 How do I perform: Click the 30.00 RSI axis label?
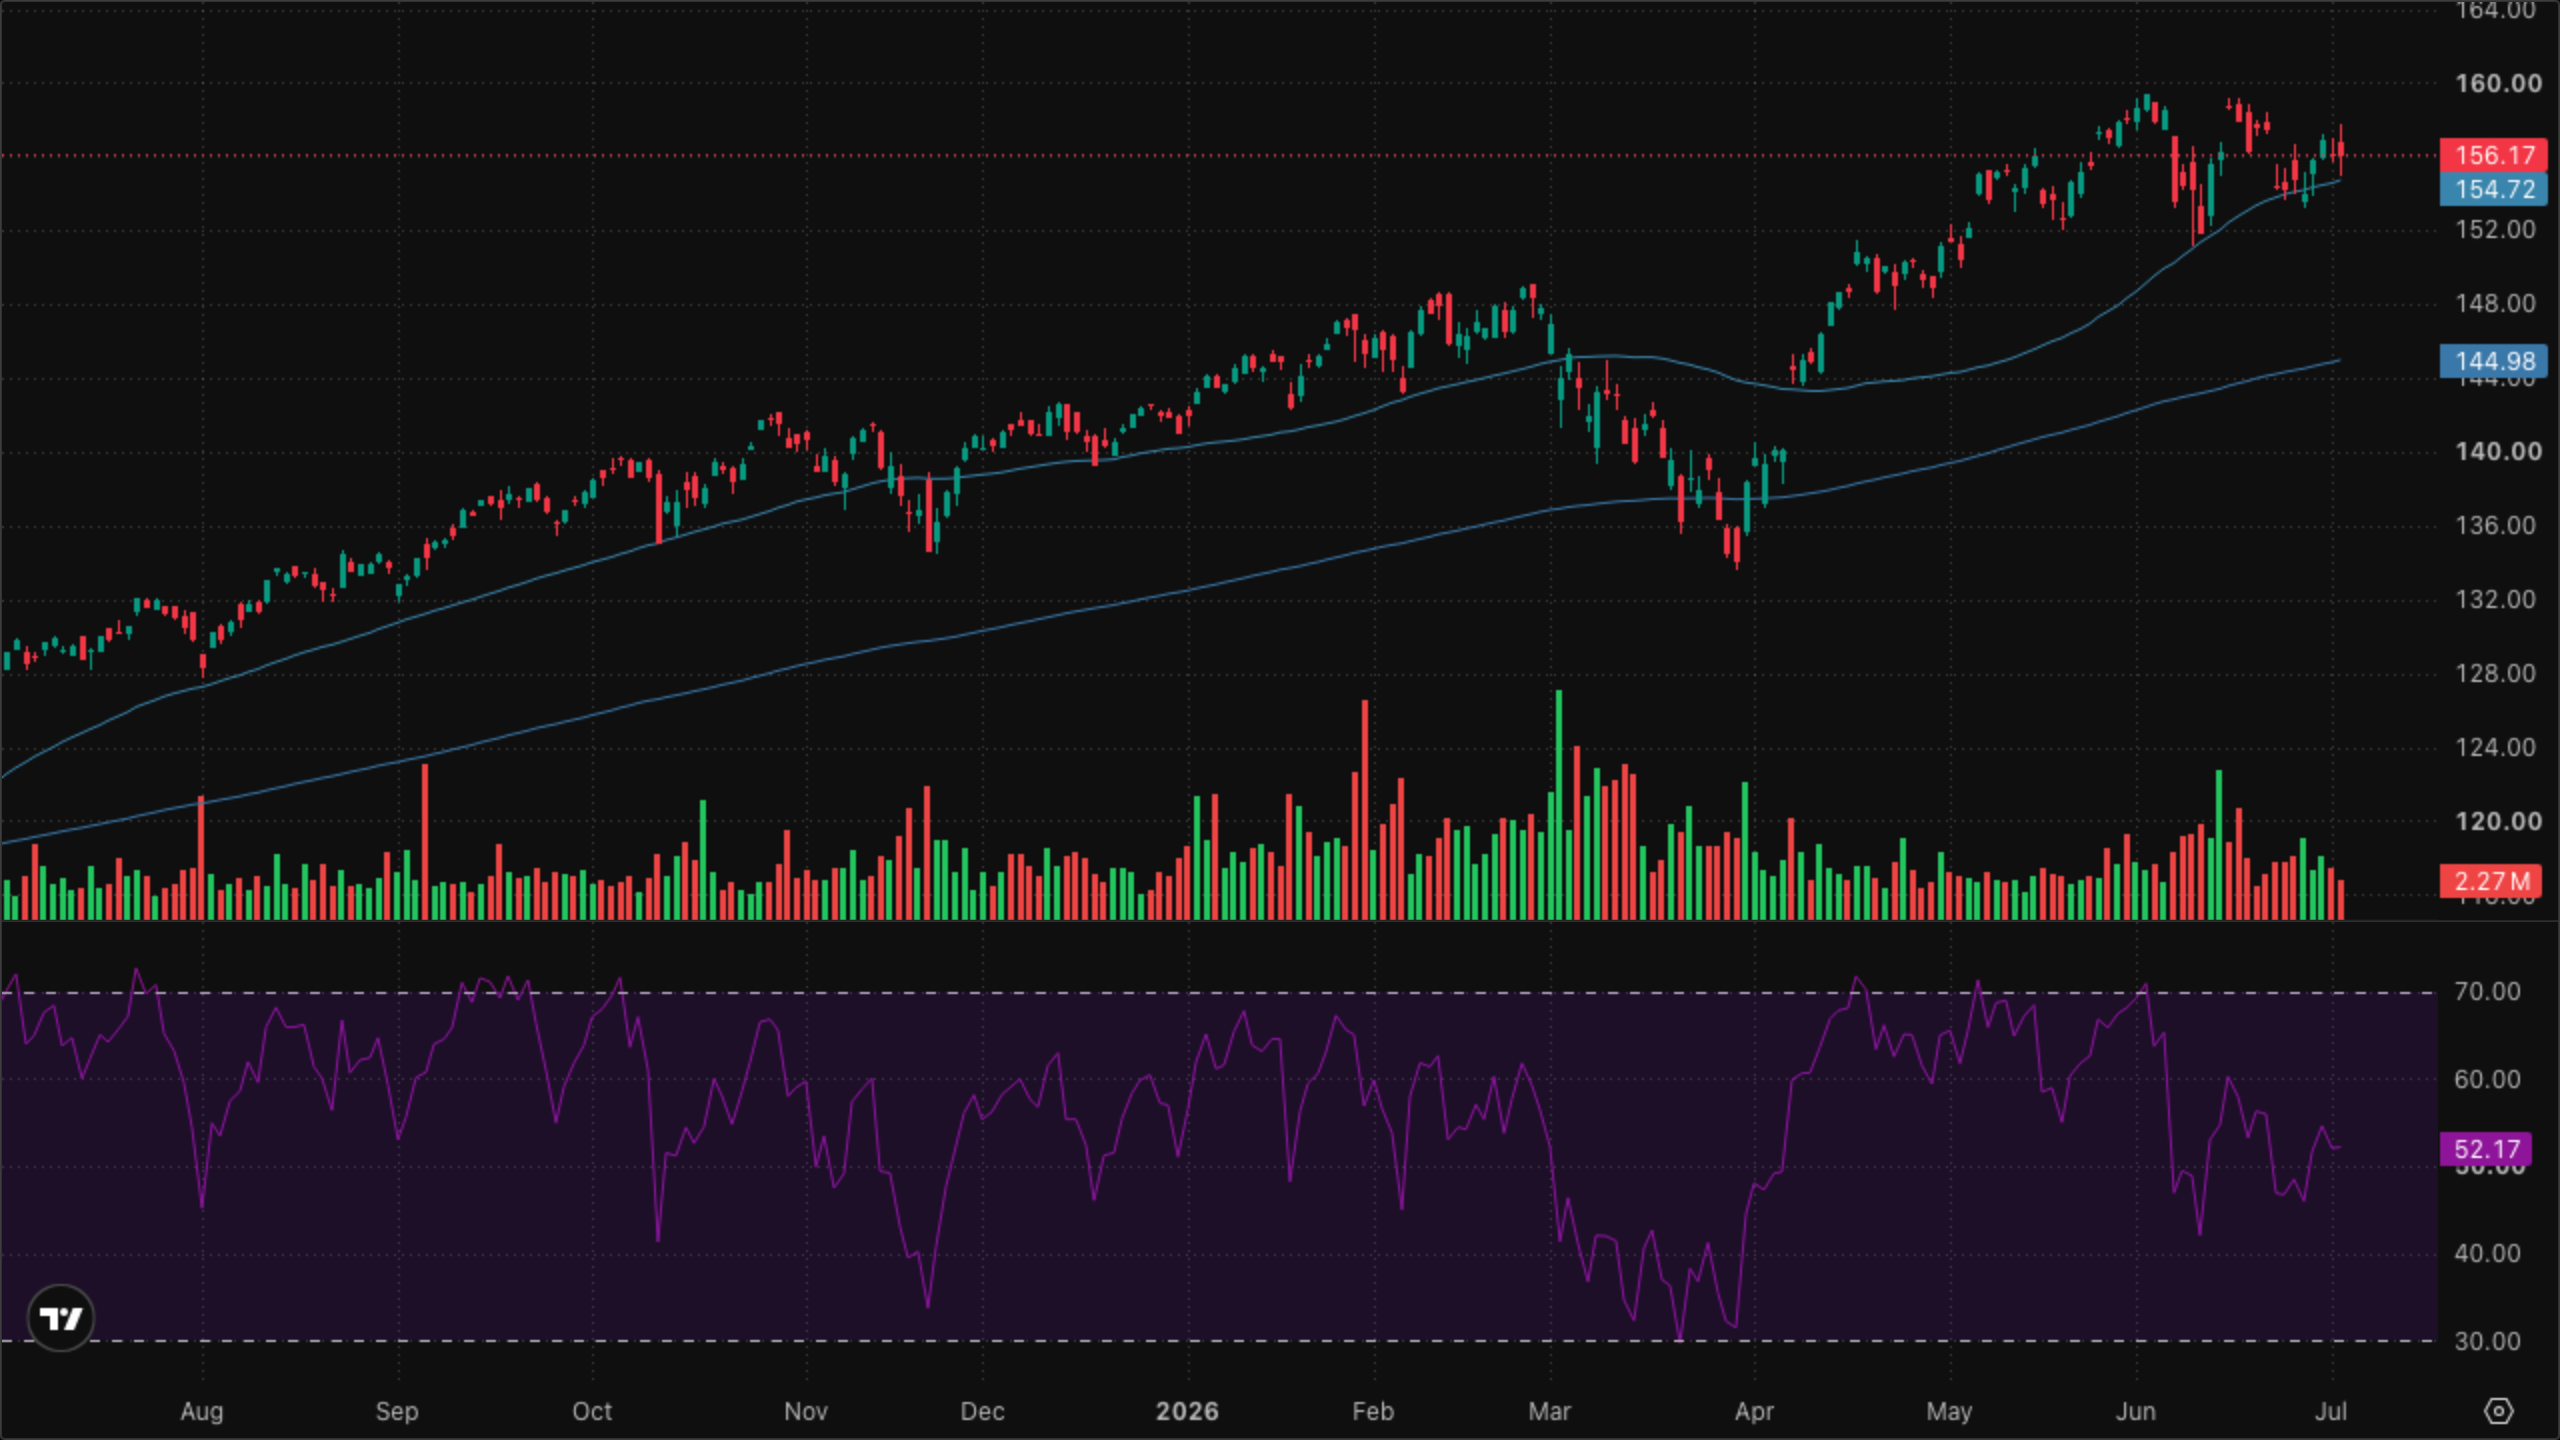coord(2487,1342)
